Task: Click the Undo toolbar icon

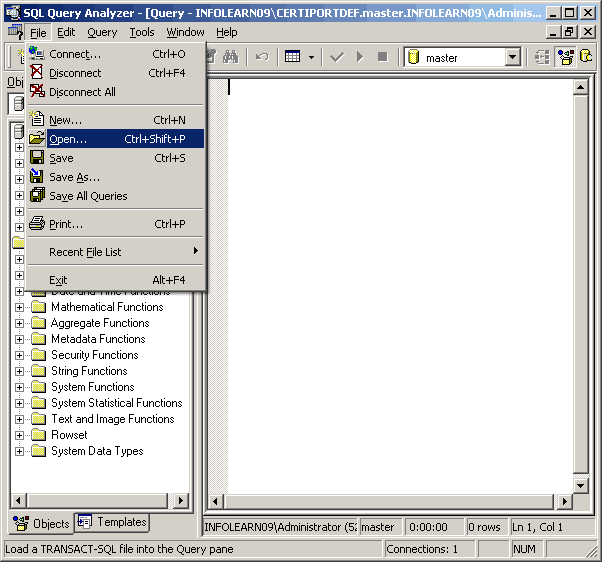Action: tap(262, 57)
